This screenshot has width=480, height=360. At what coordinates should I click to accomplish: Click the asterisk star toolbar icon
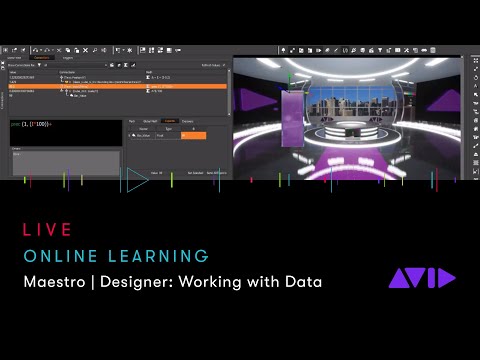tap(130, 50)
